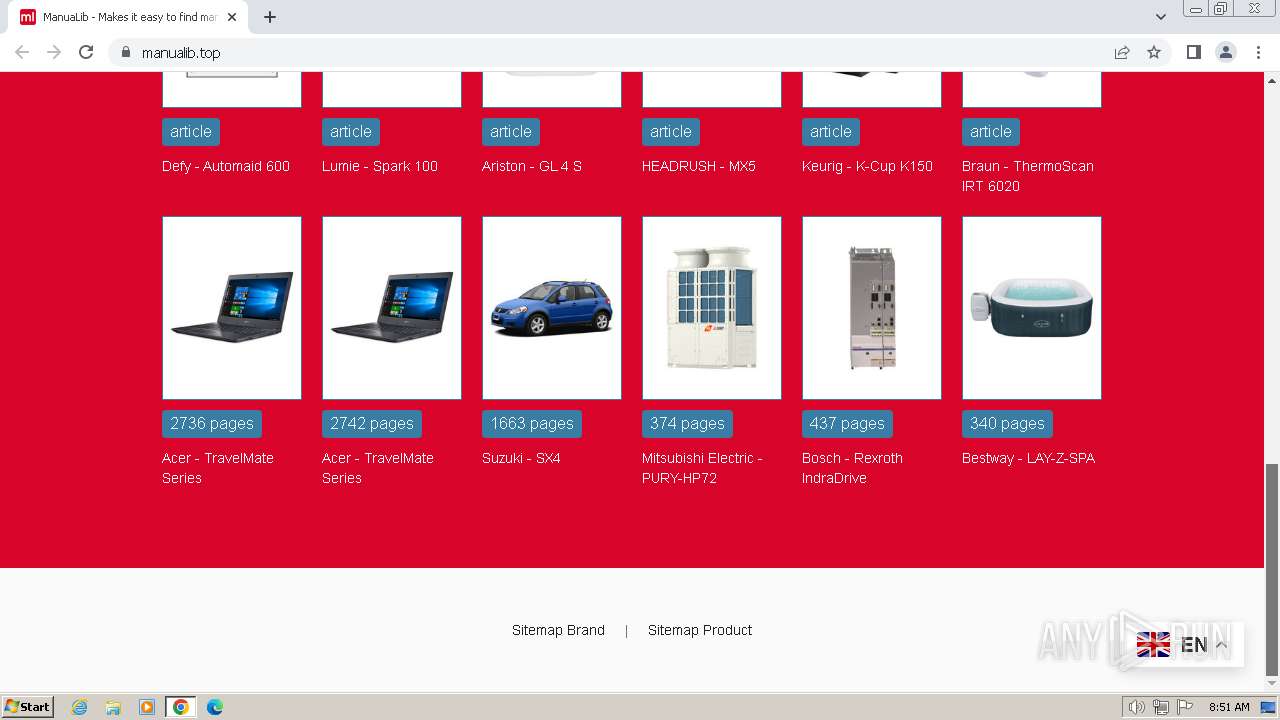Bookmark this tab with the star

coord(1154,52)
